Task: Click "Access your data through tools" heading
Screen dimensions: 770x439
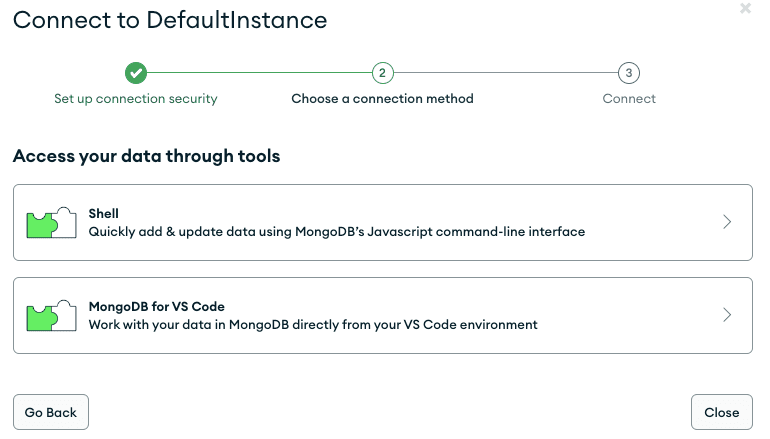Action: tap(146, 156)
